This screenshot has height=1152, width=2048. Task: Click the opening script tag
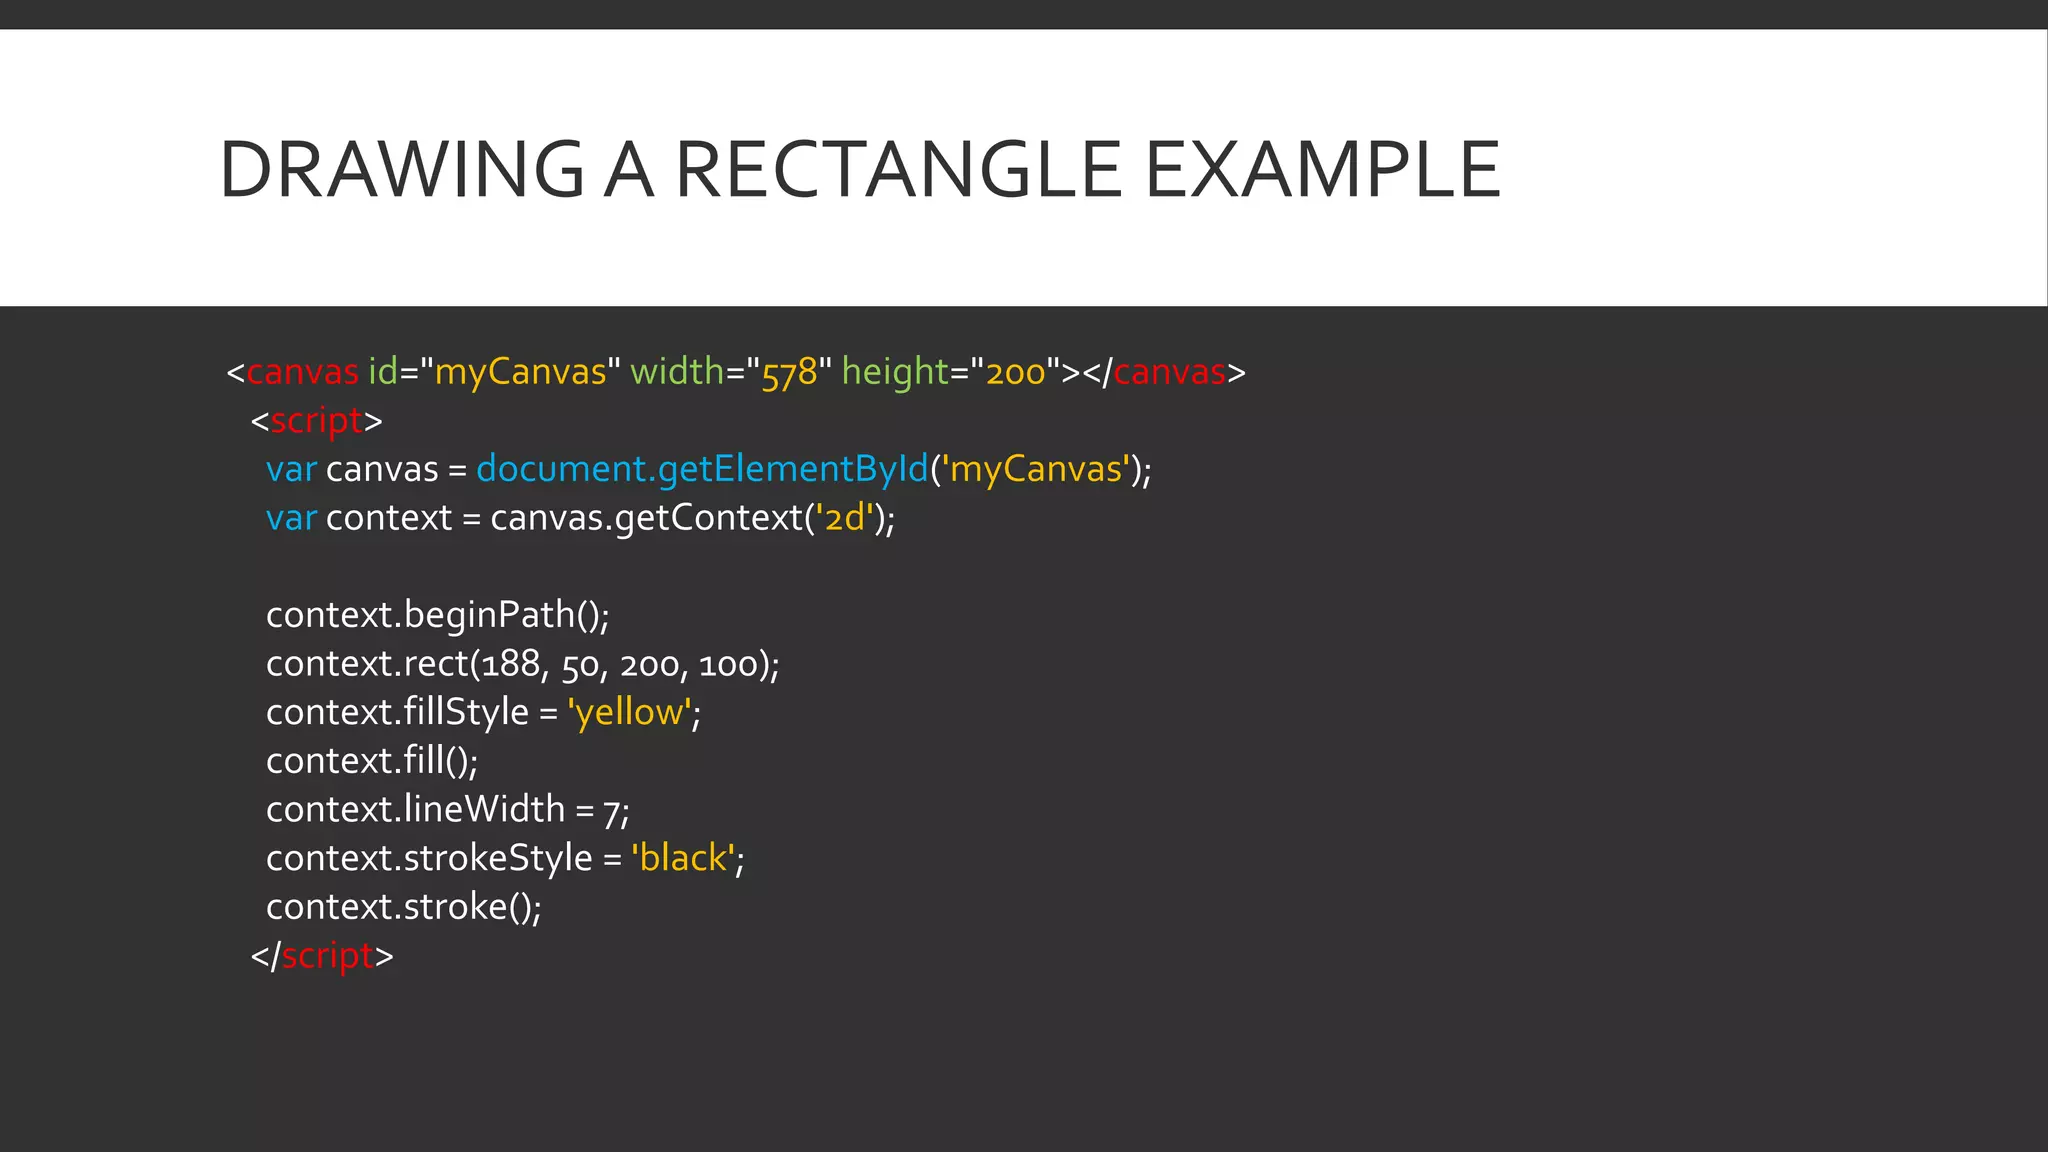(x=316, y=421)
